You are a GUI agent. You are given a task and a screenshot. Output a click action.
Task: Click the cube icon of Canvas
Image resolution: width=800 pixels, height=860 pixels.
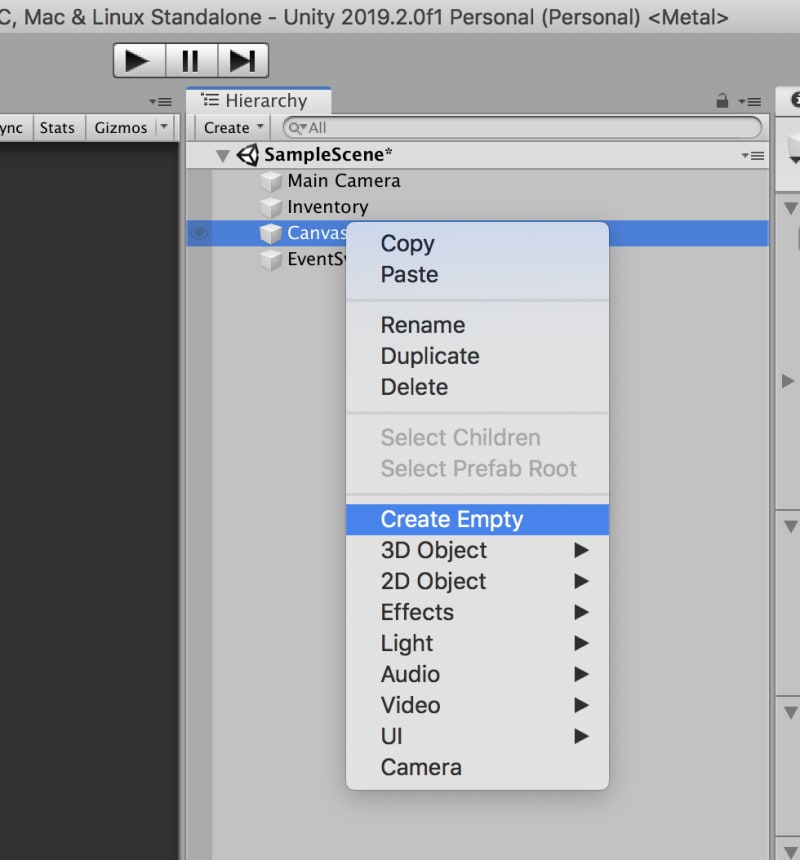(271, 234)
